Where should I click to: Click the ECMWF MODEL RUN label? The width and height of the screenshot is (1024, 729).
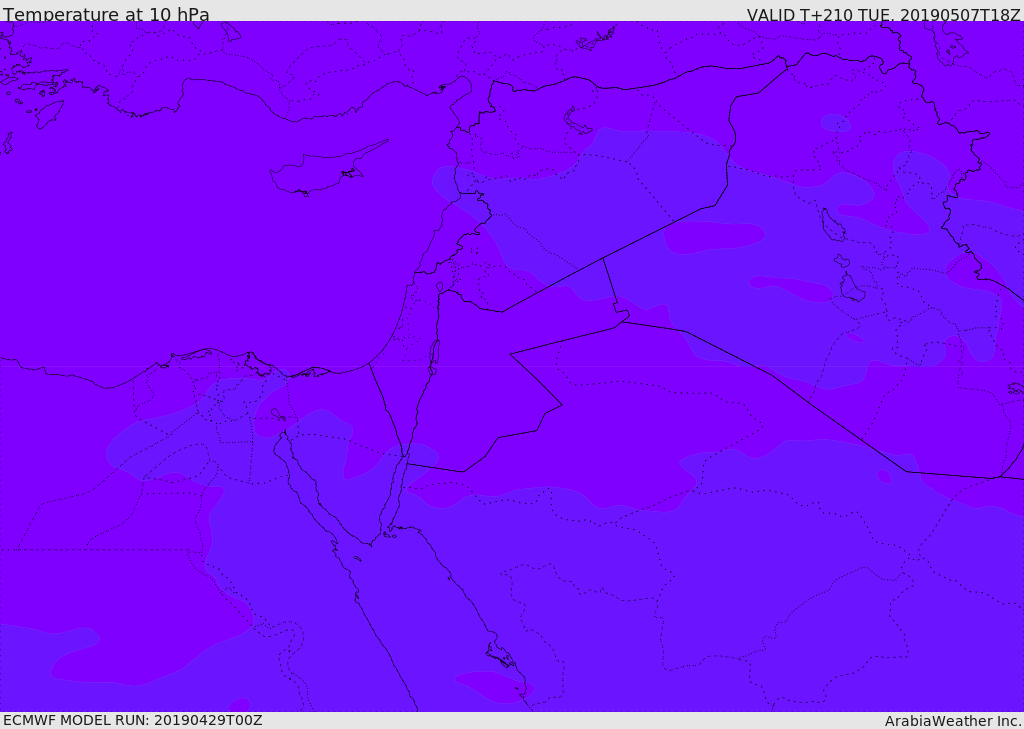pyautogui.click(x=132, y=720)
